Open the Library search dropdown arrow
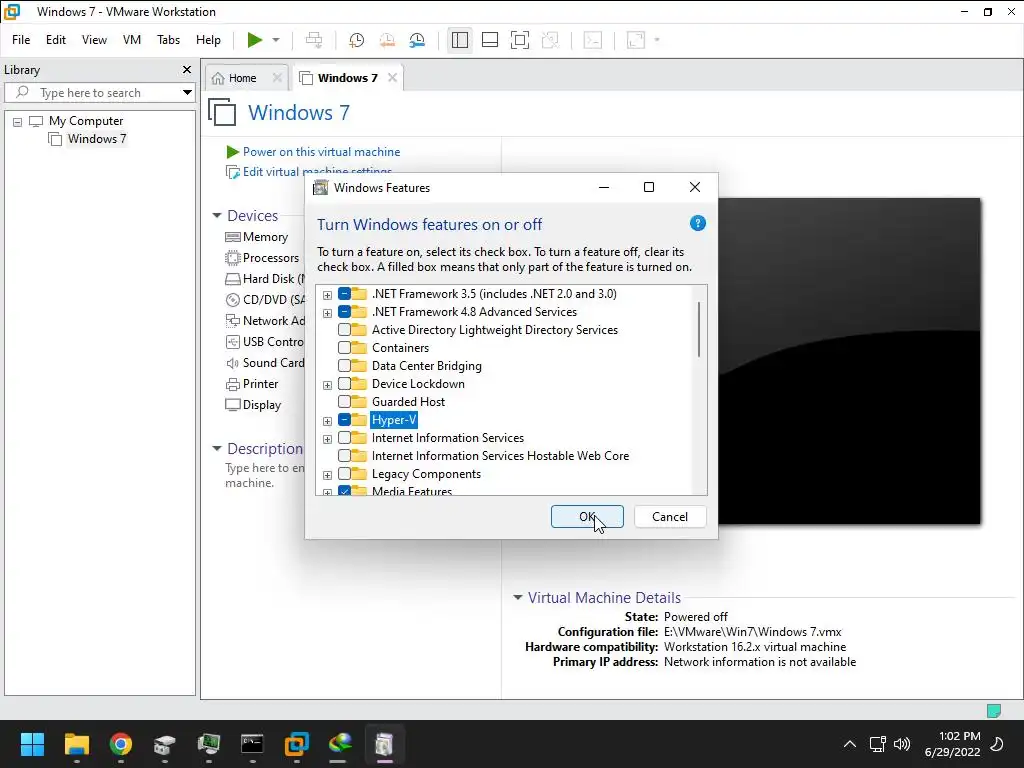 click(187, 93)
